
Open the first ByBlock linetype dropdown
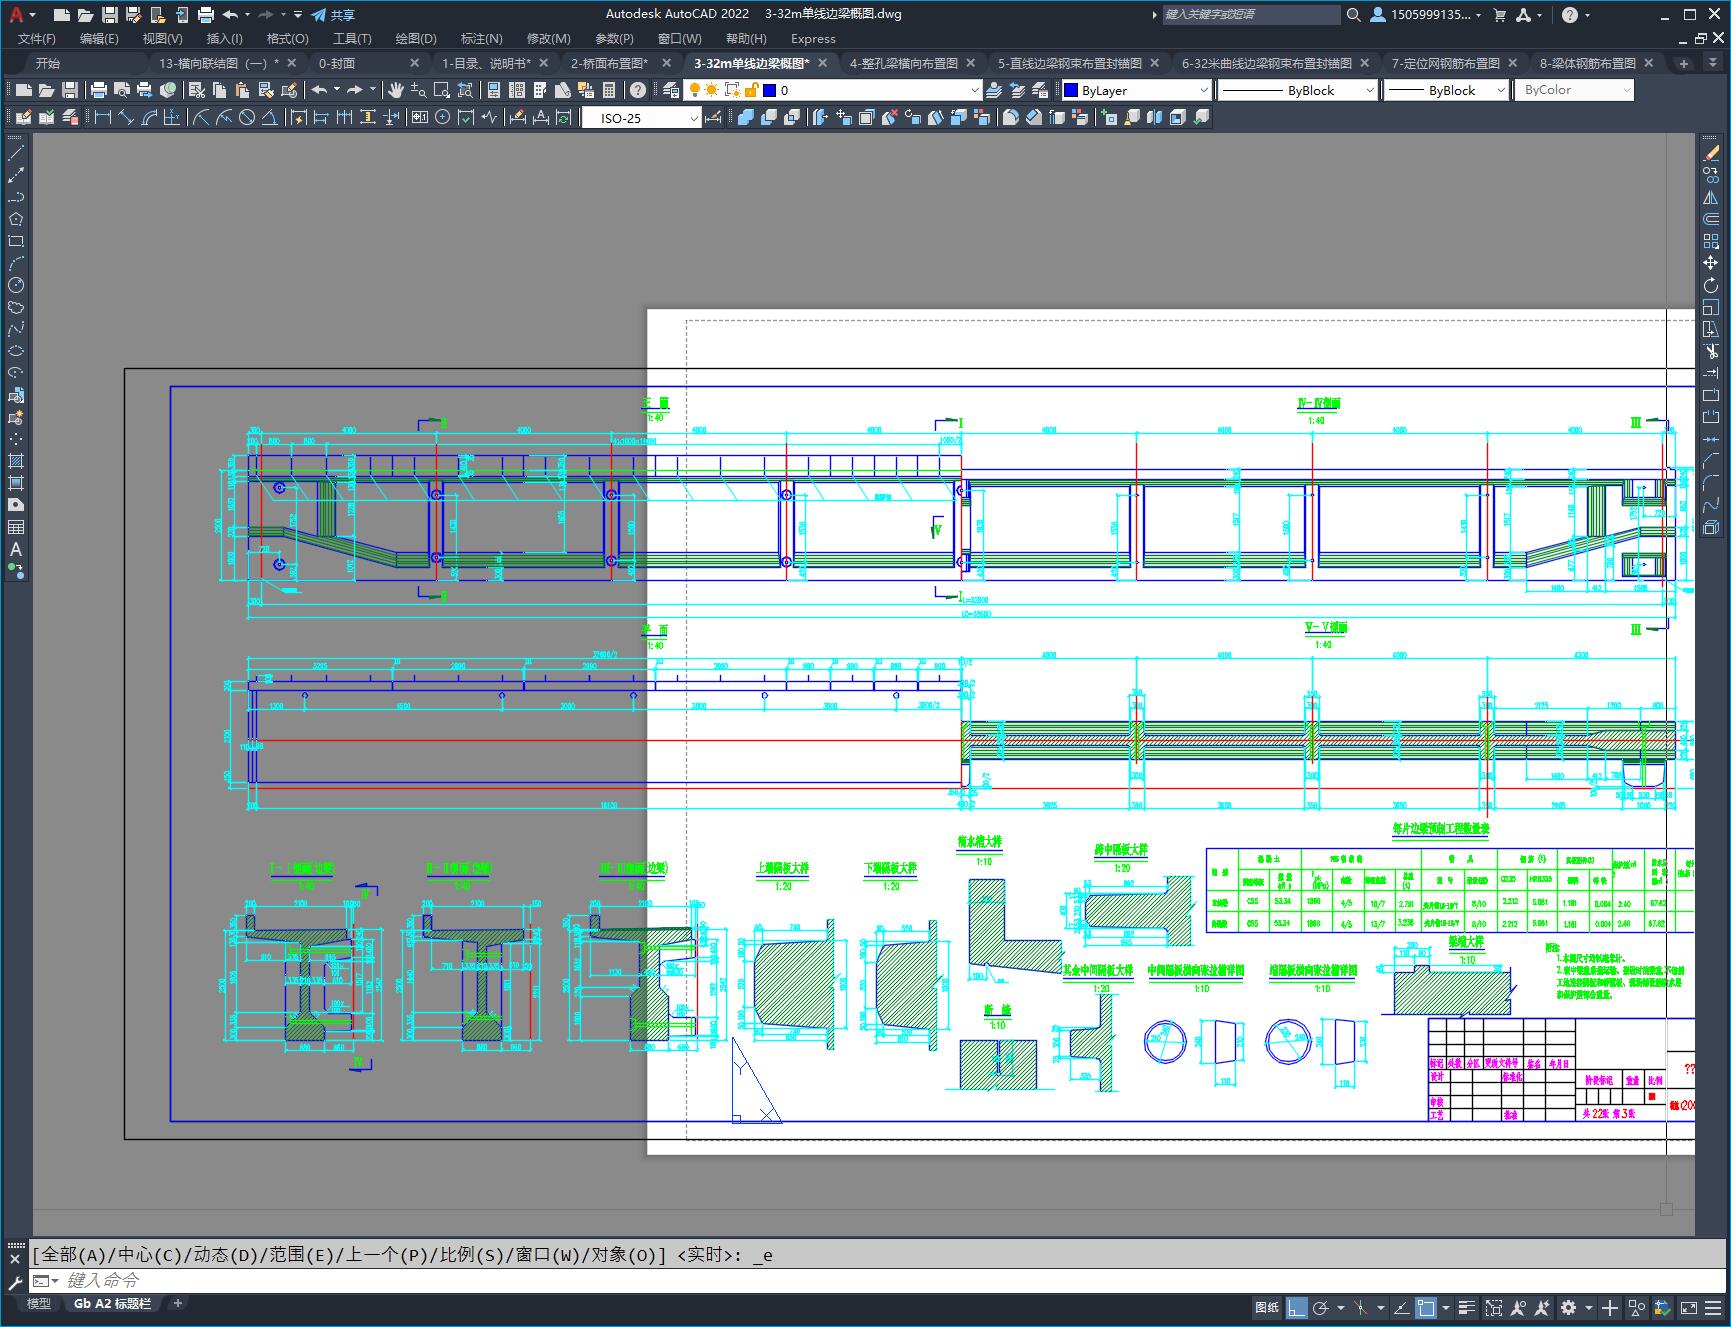1298,90
